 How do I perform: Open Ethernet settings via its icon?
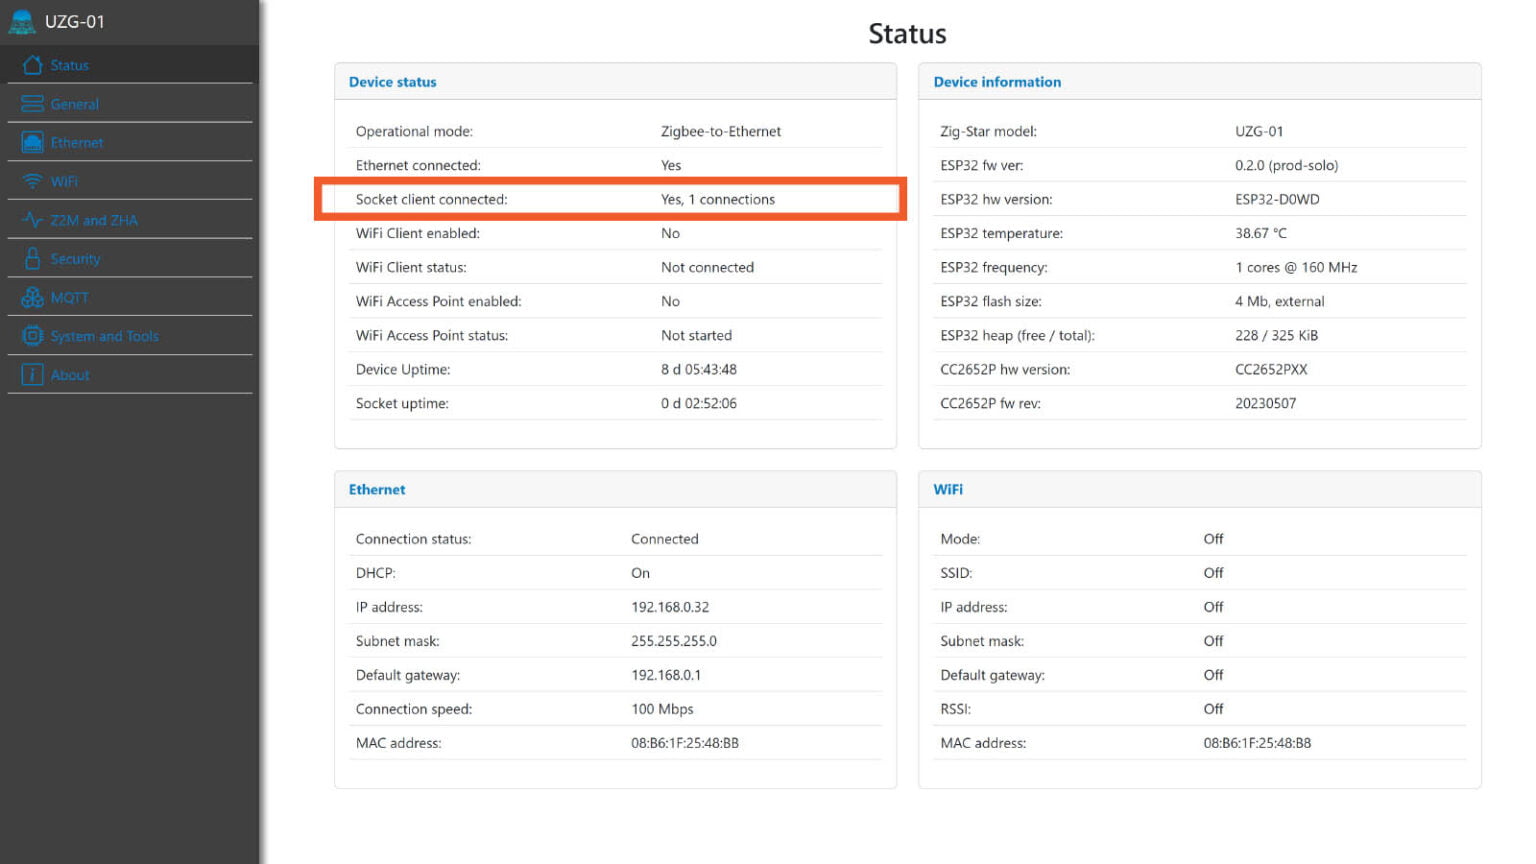(x=30, y=142)
